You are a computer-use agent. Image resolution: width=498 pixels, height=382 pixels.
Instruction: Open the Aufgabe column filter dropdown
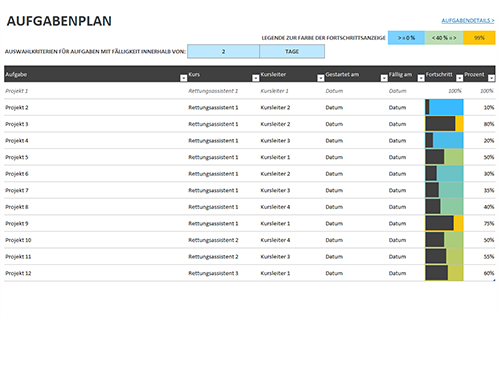(x=183, y=78)
